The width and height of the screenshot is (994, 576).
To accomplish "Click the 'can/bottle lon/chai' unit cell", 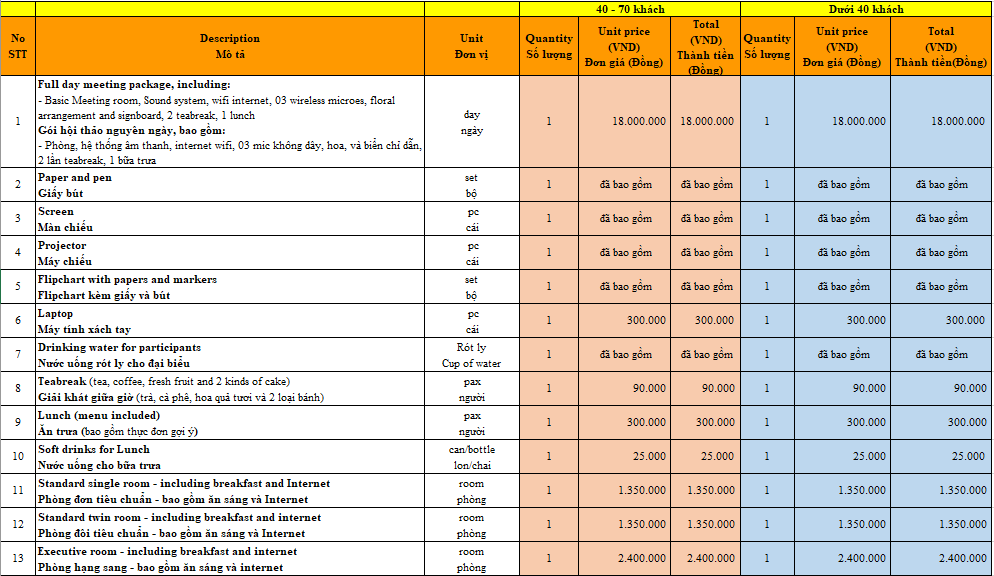I will pyautogui.click(x=472, y=457).
